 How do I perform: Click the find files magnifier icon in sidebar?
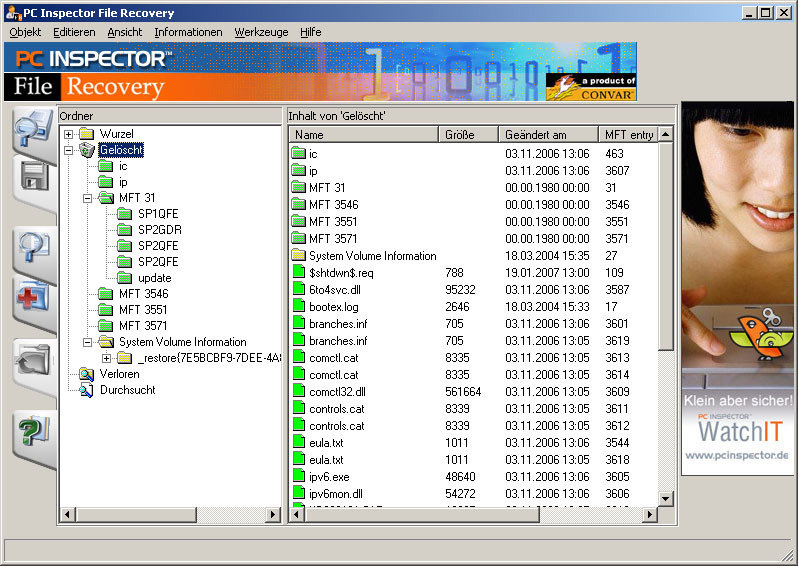(34, 247)
